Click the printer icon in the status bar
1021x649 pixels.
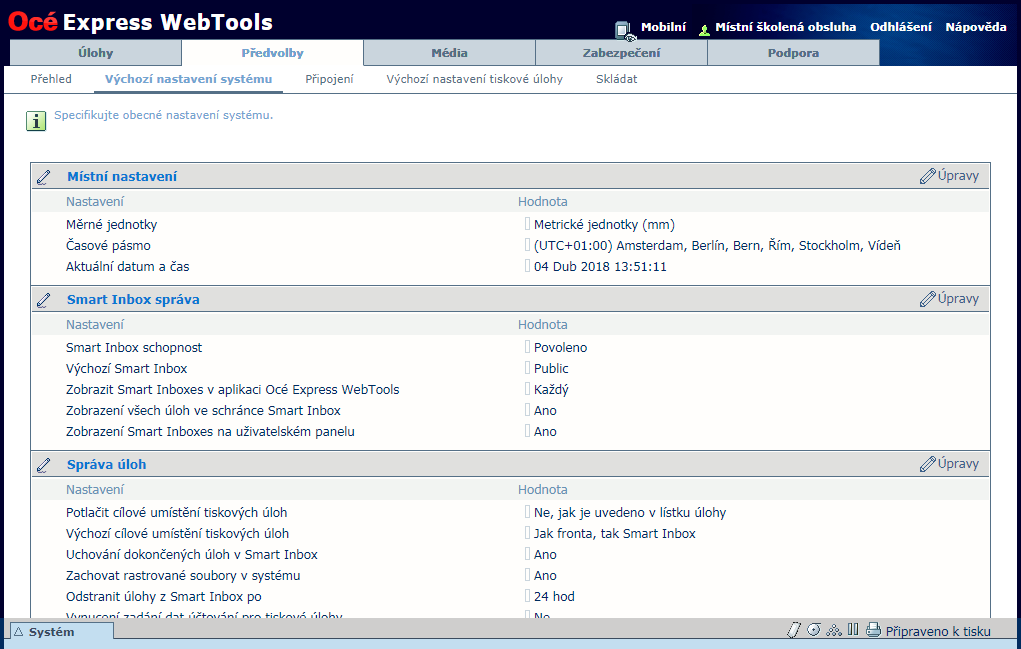click(x=873, y=630)
